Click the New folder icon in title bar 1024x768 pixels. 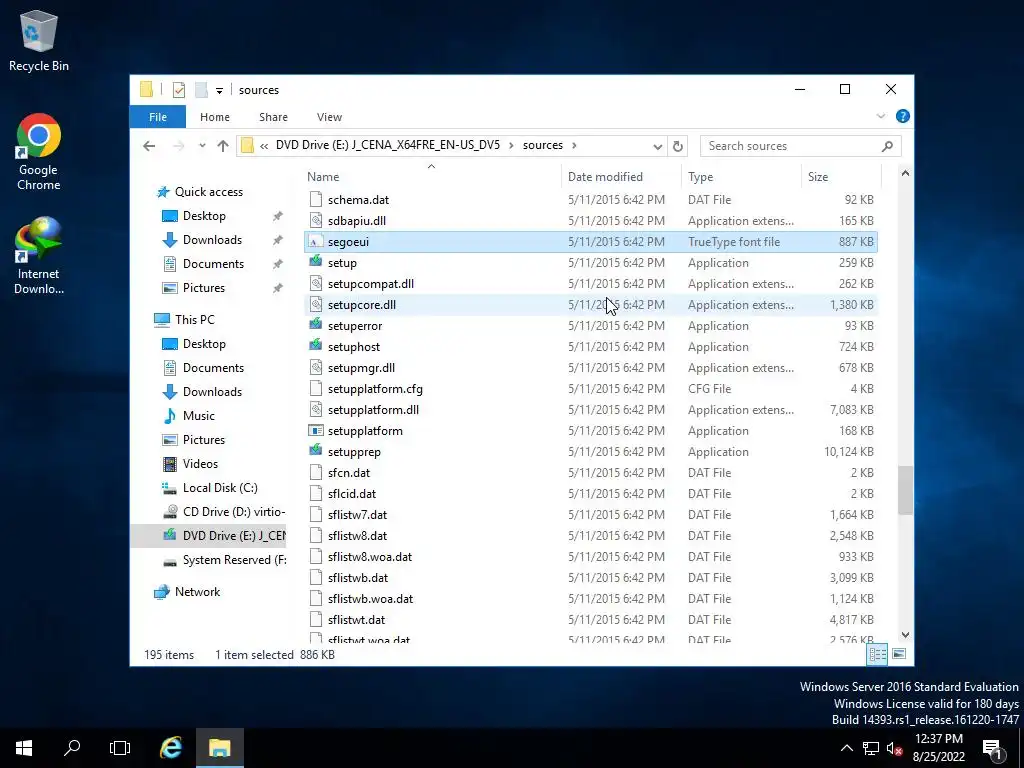click(x=201, y=90)
